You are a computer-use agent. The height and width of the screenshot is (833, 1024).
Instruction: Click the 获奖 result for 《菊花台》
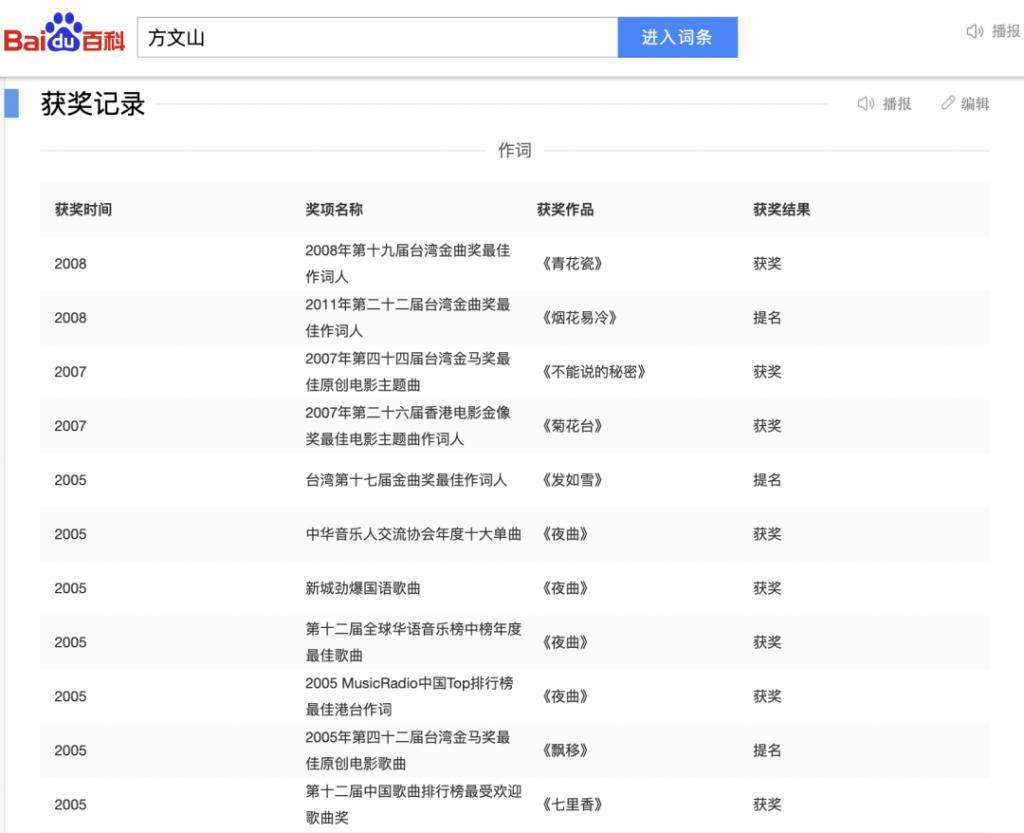coord(767,426)
